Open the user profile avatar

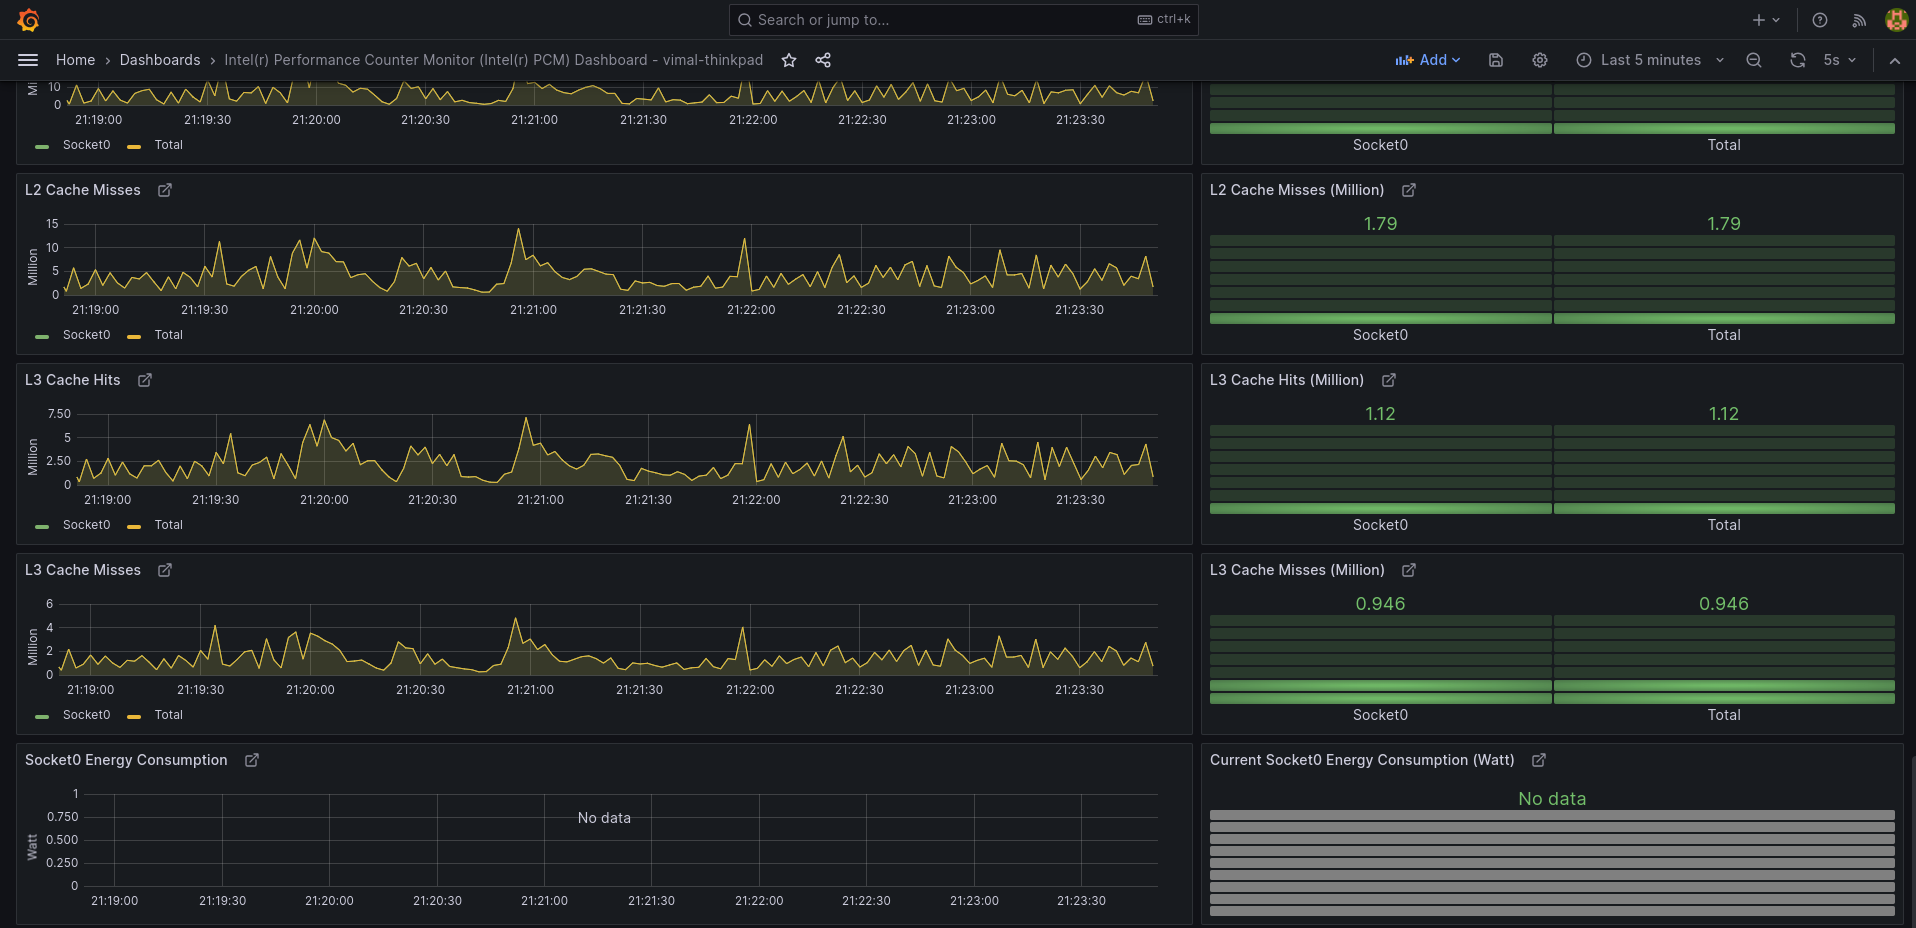pyautogui.click(x=1896, y=19)
